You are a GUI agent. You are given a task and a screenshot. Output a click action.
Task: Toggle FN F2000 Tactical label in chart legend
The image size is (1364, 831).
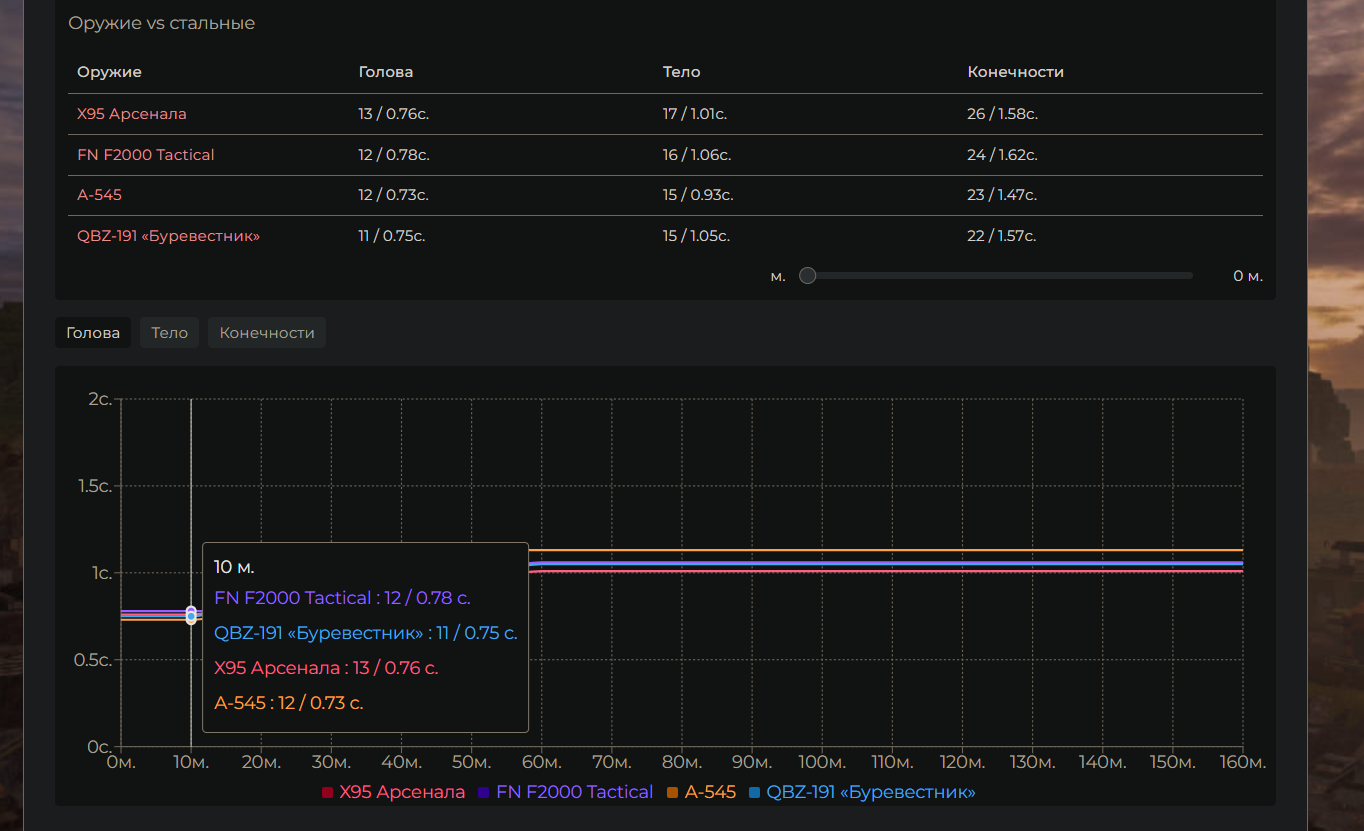pyautogui.click(x=574, y=792)
